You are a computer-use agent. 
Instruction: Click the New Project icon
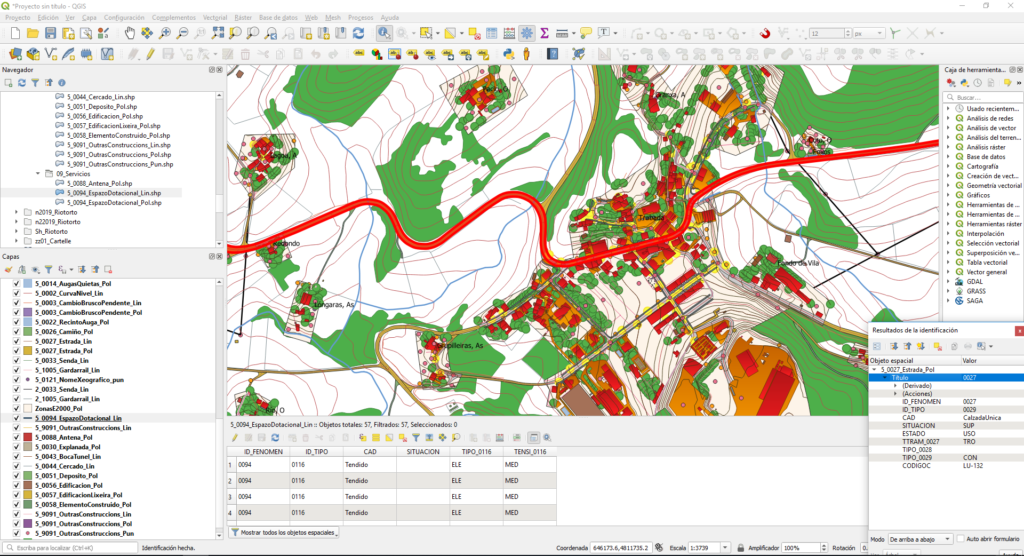[x=15, y=33]
